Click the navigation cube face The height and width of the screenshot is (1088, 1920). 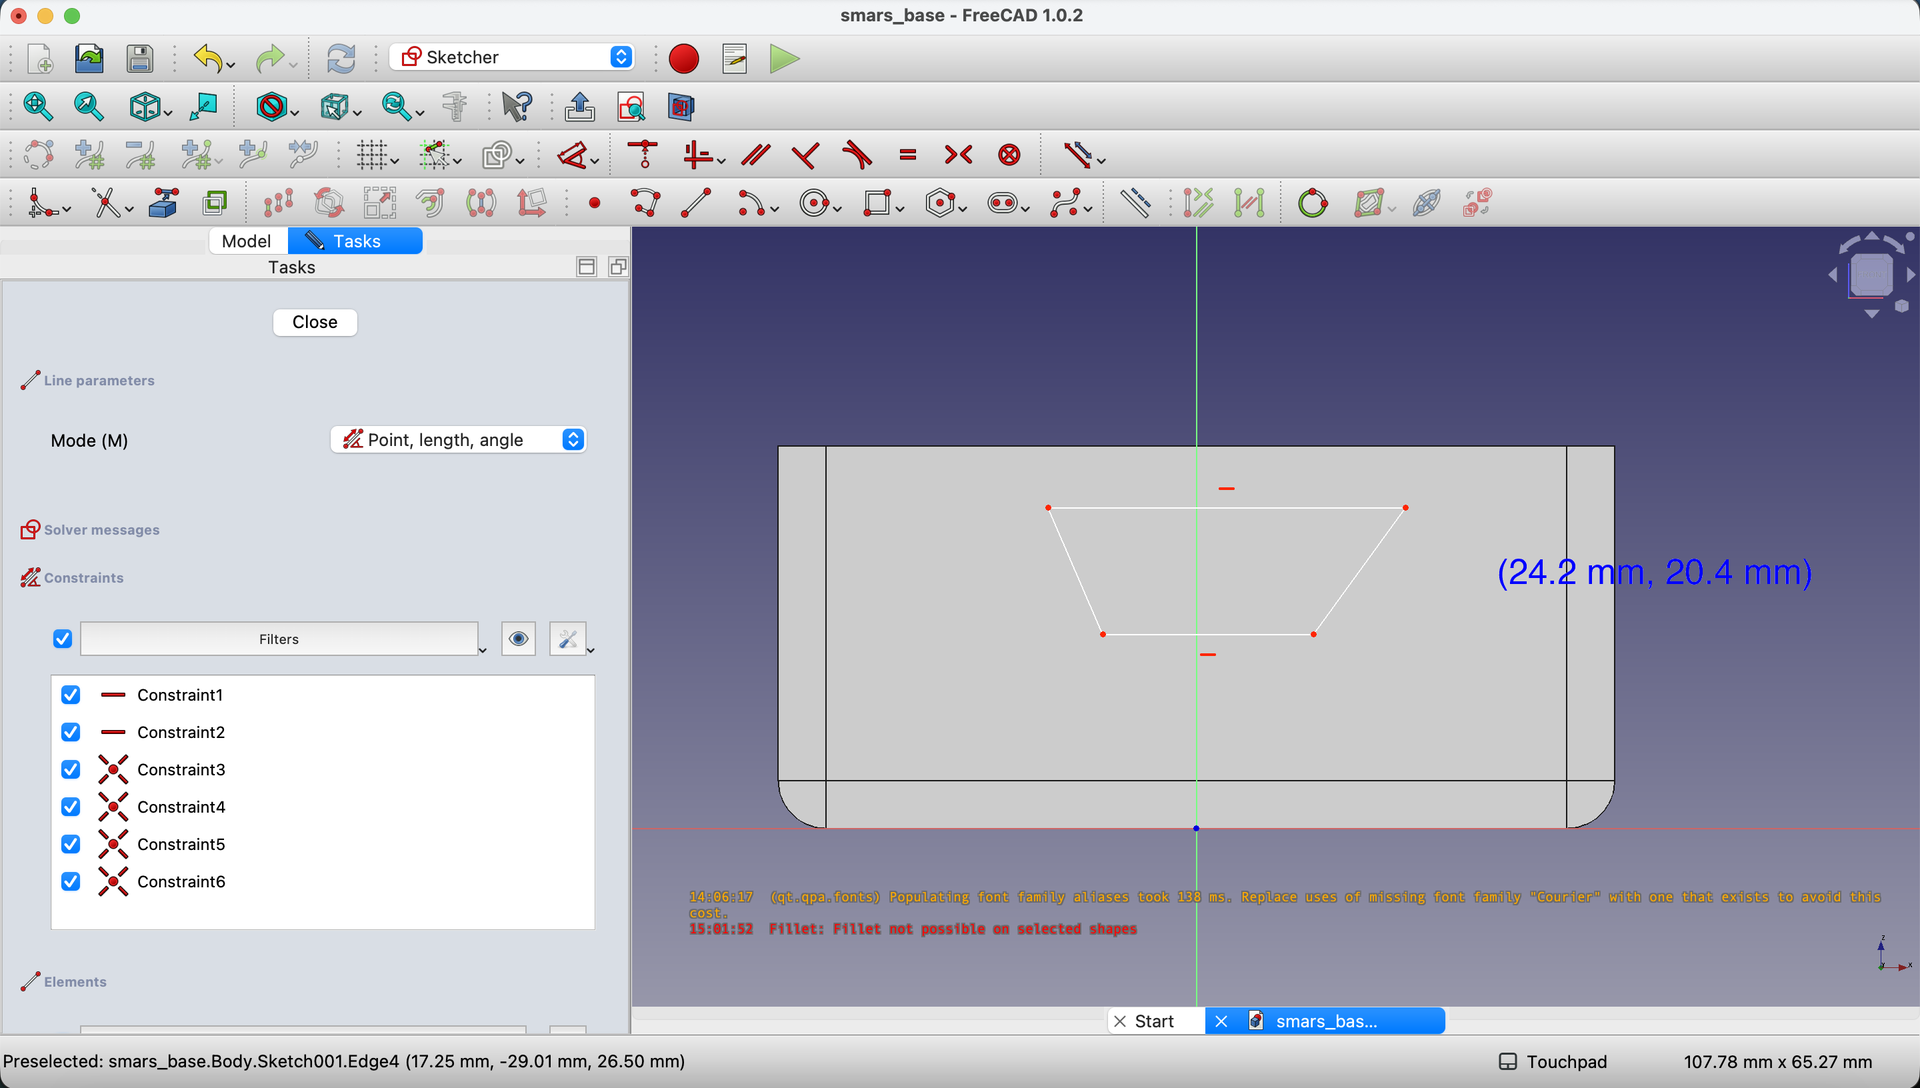pyautogui.click(x=1871, y=275)
